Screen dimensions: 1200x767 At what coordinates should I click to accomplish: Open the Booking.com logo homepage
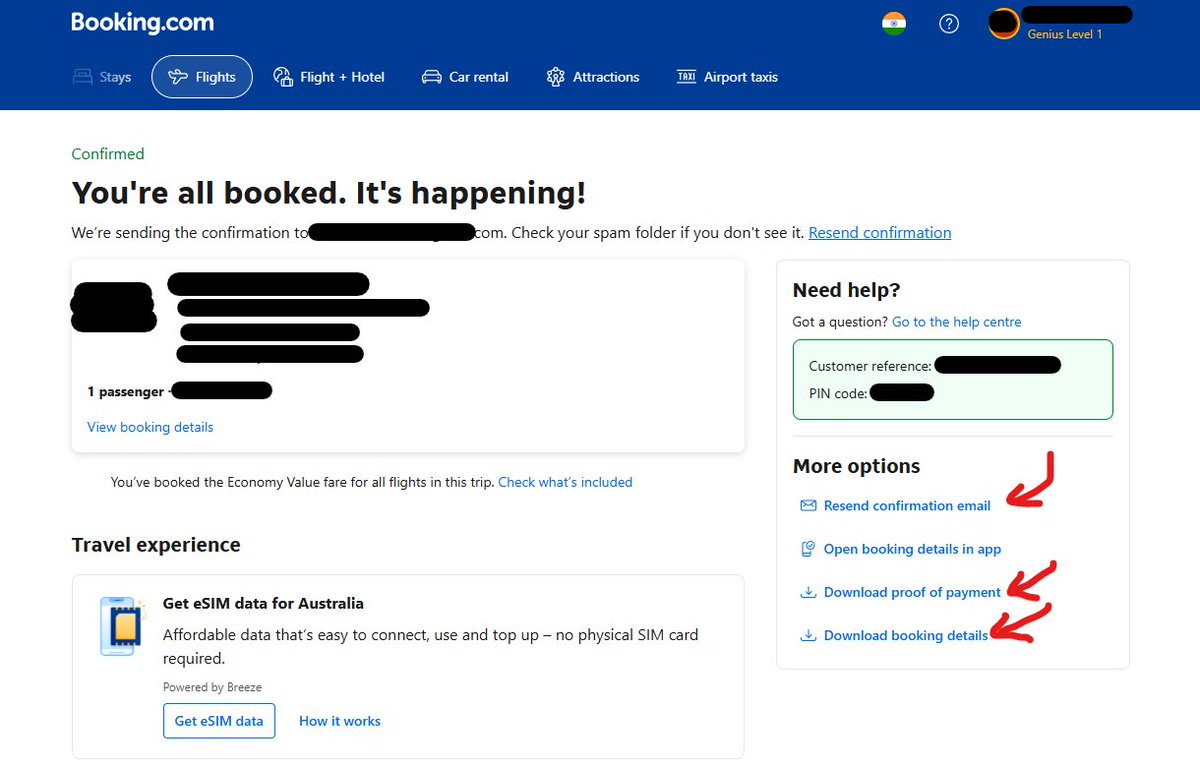point(142,22)
